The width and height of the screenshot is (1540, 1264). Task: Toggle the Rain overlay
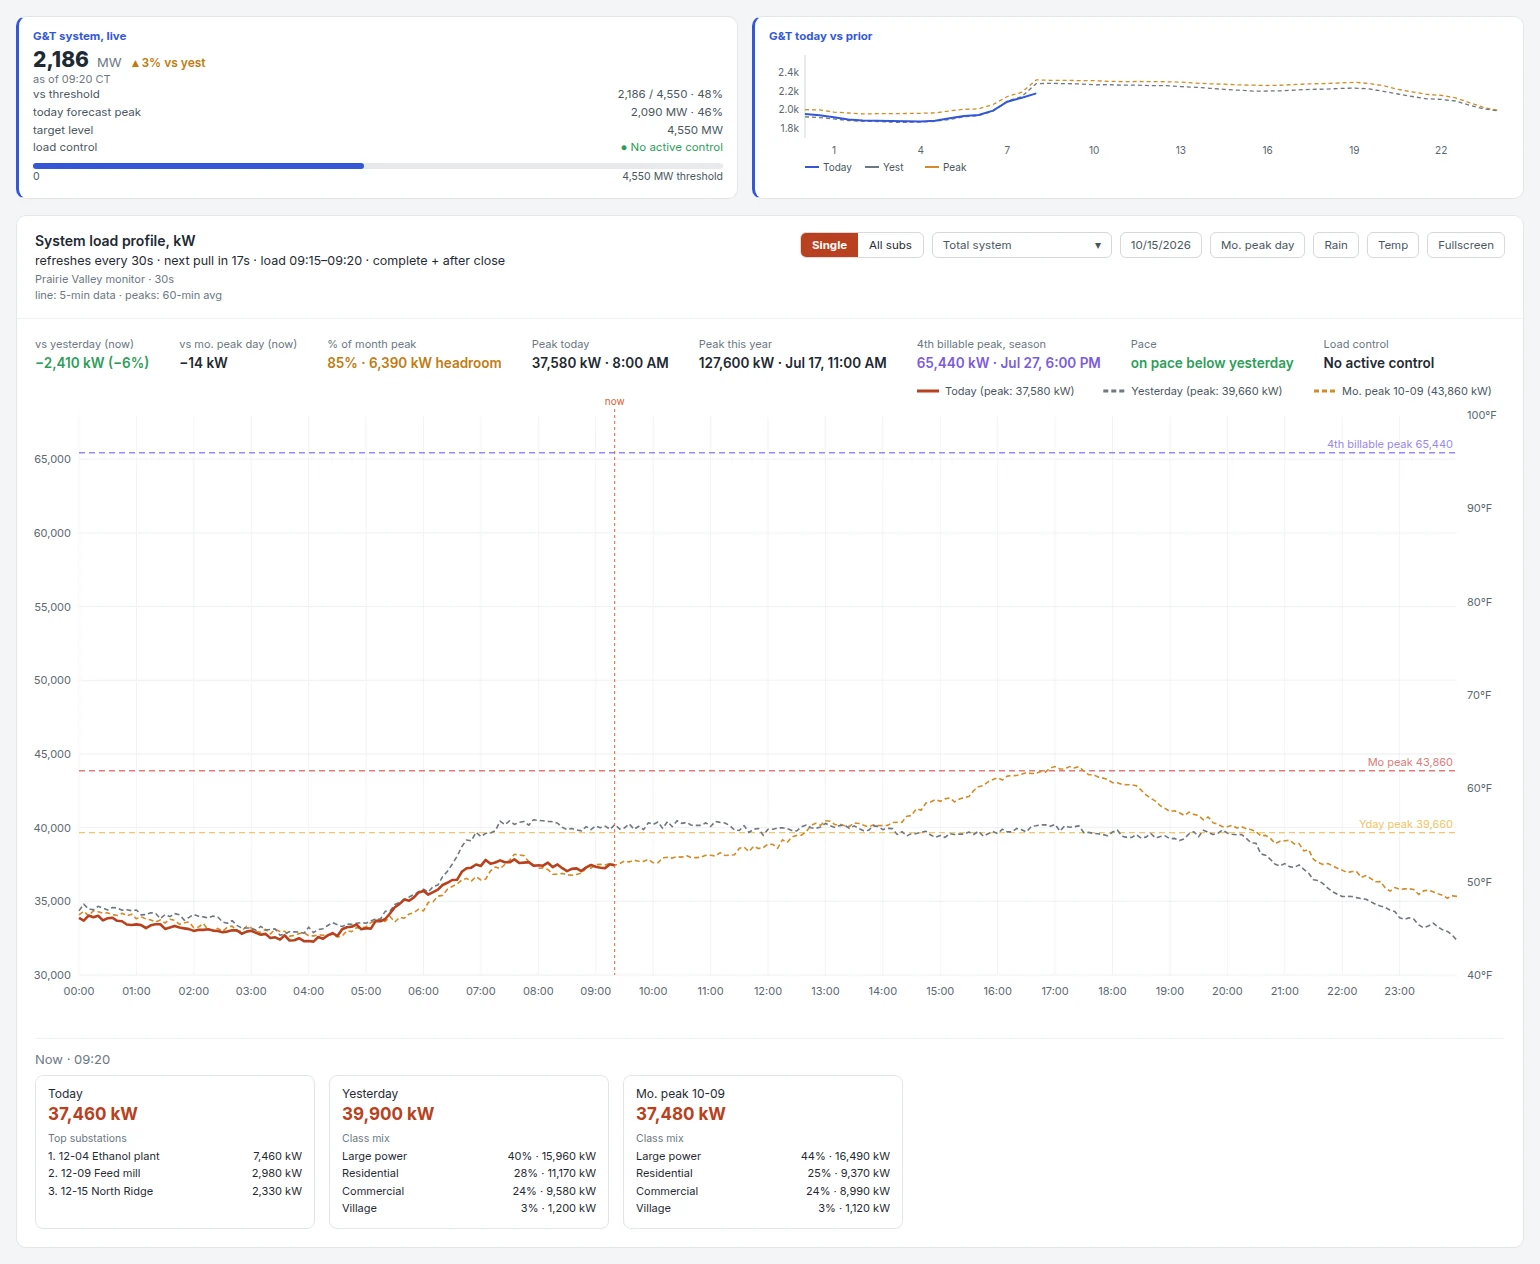tap(1335, 245)
